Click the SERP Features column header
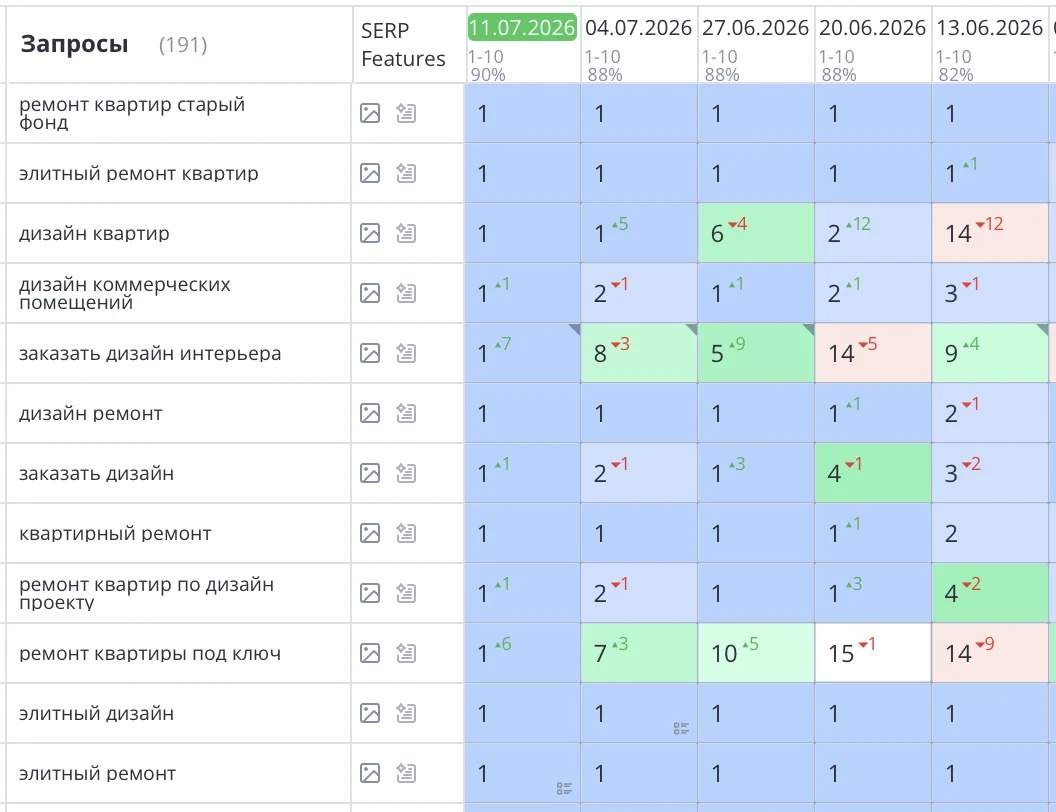Image resolution: width=1056 pixels, height=812 pixels. point(403,44)
